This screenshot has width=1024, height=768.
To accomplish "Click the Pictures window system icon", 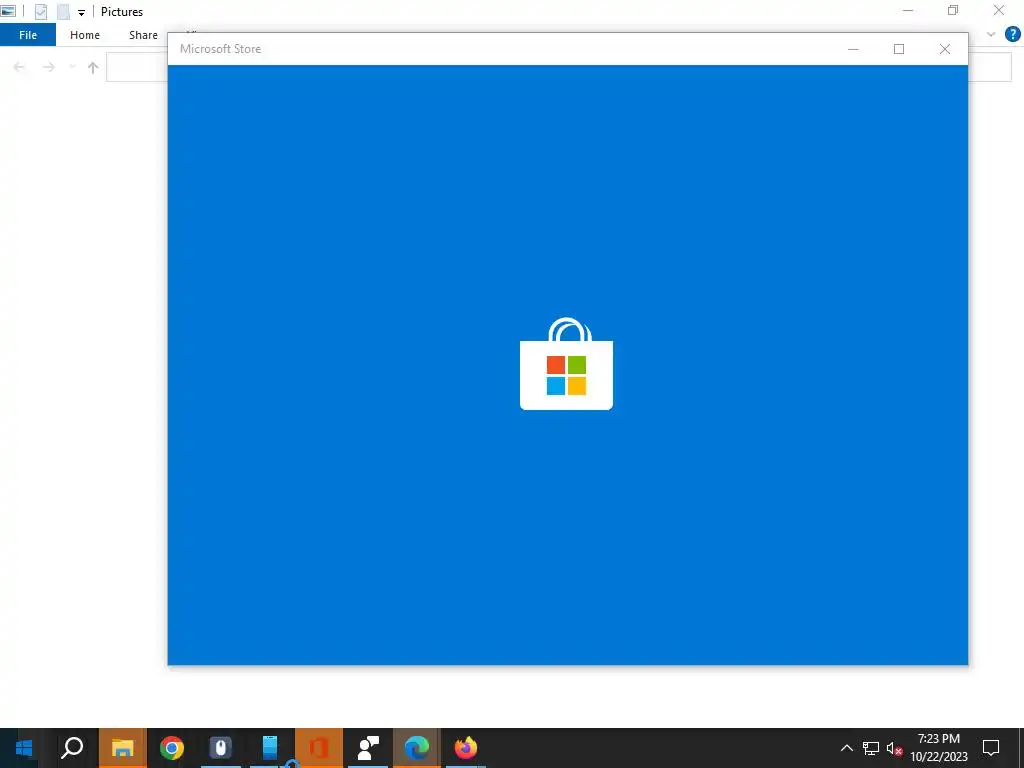I will click(8, 11).
